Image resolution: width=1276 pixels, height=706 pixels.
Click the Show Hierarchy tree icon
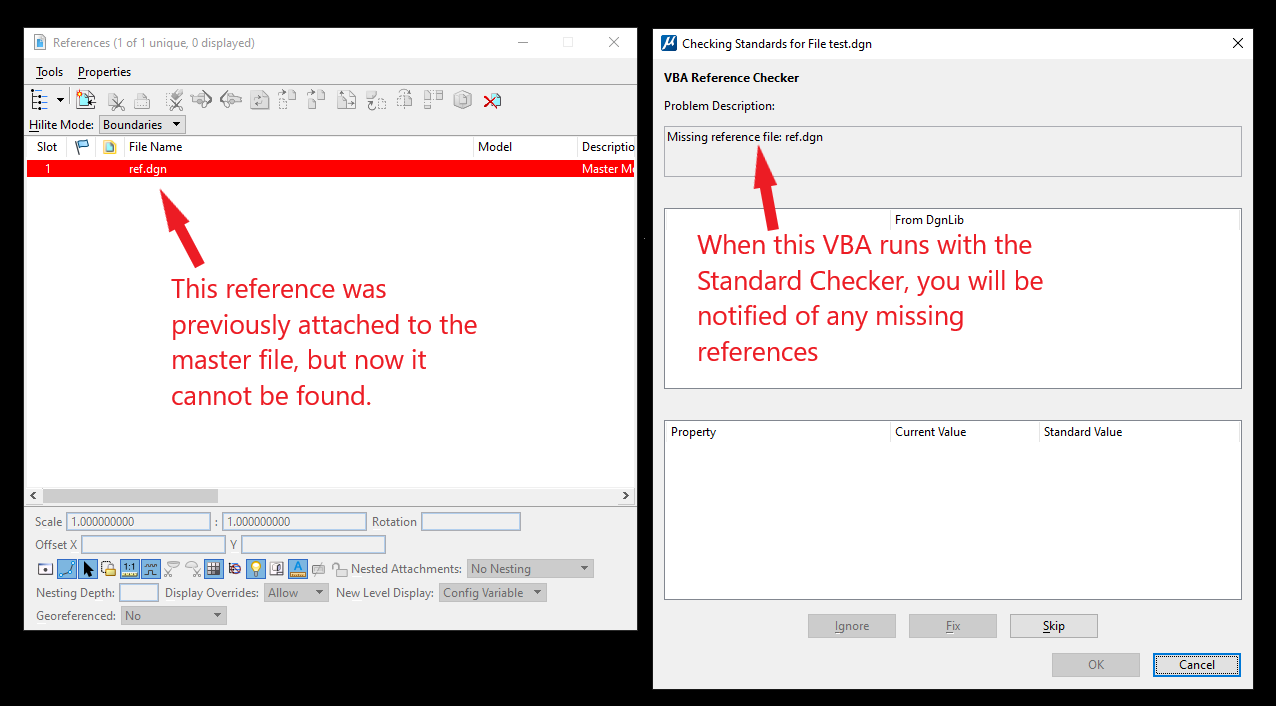pos(39,100)
